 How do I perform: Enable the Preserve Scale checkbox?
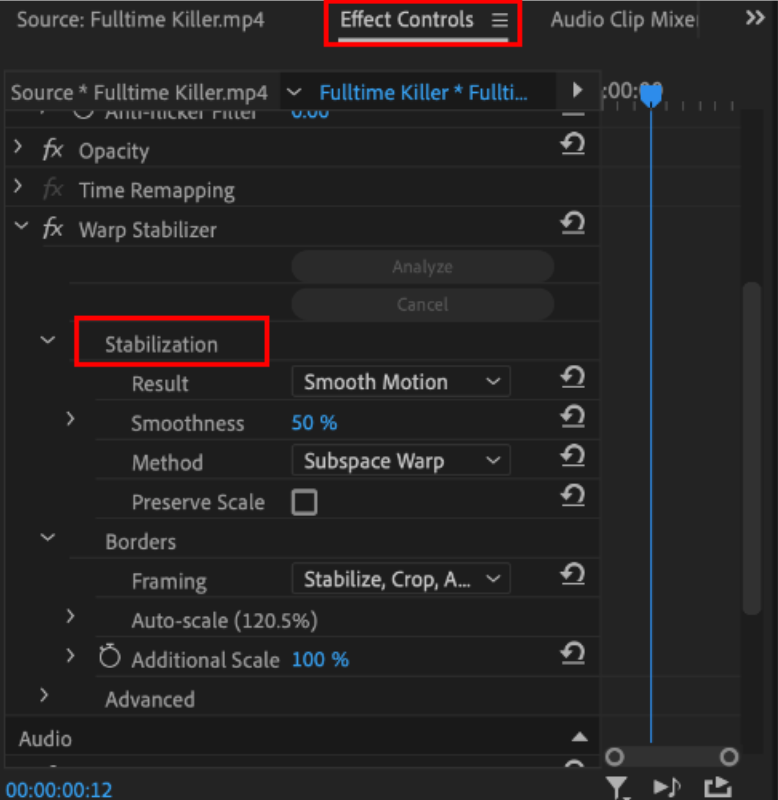click(305, 502)
